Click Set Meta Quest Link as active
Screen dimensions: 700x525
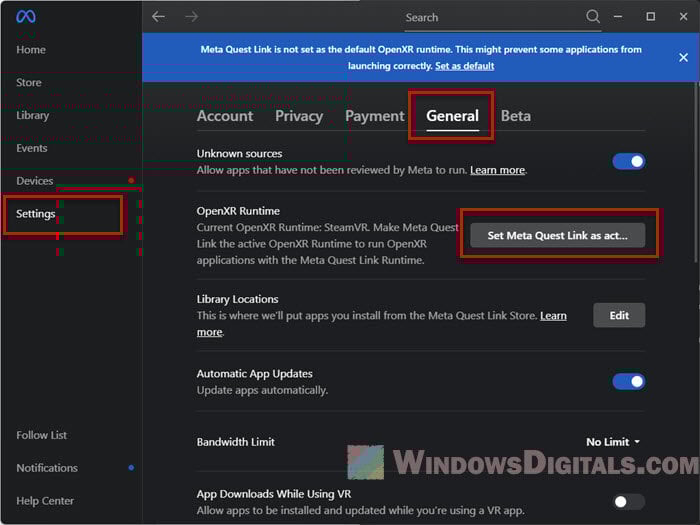[x=557, y=235]
